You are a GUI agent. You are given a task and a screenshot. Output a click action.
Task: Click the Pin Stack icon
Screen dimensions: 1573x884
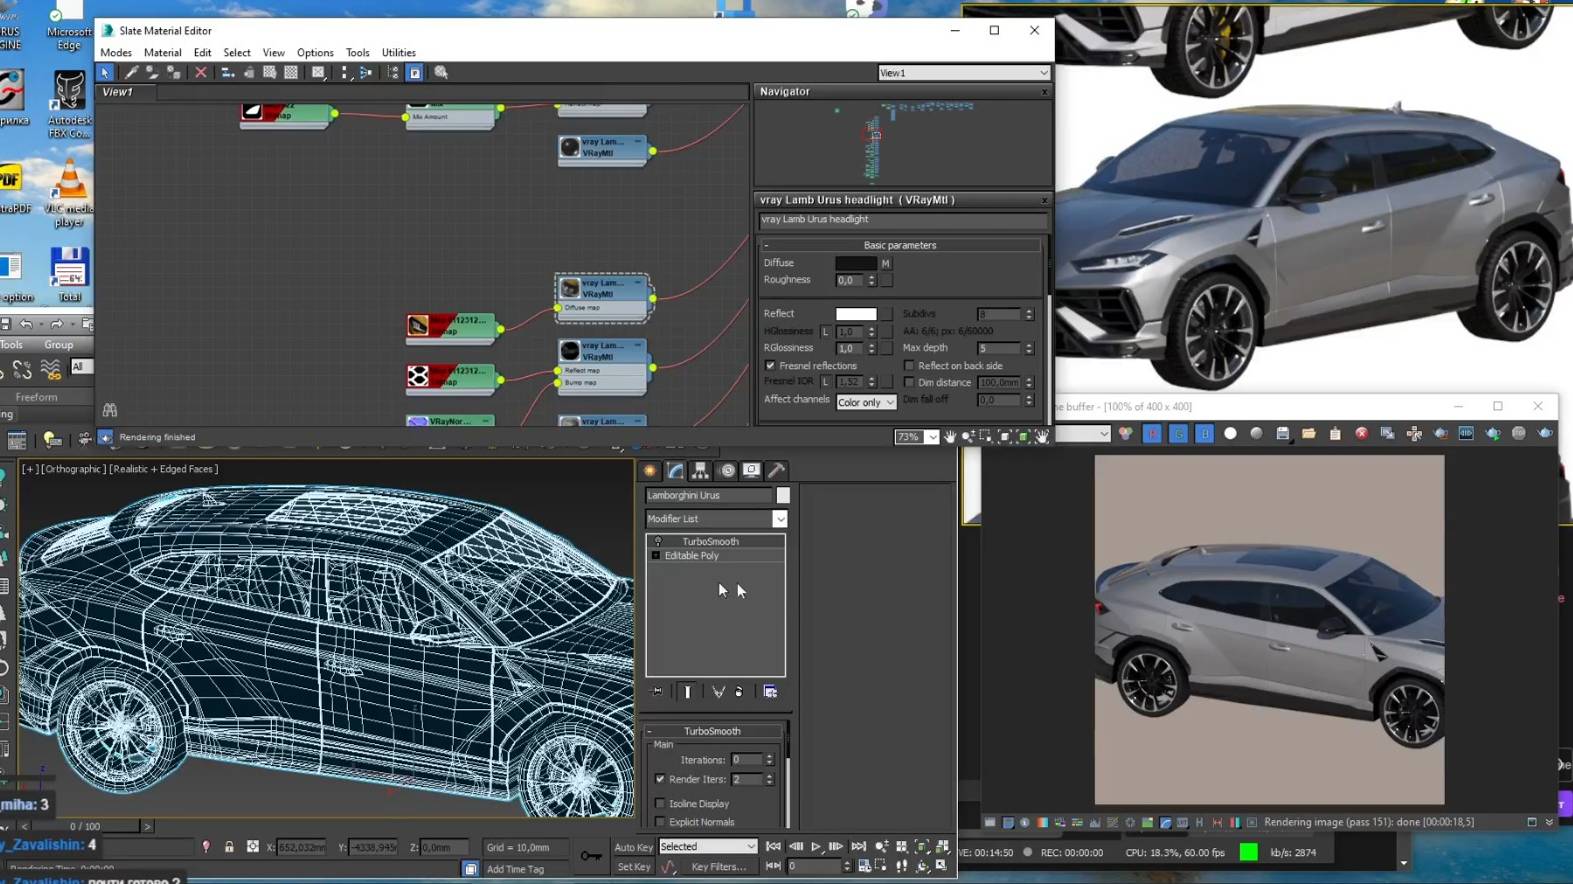[657, 692]
